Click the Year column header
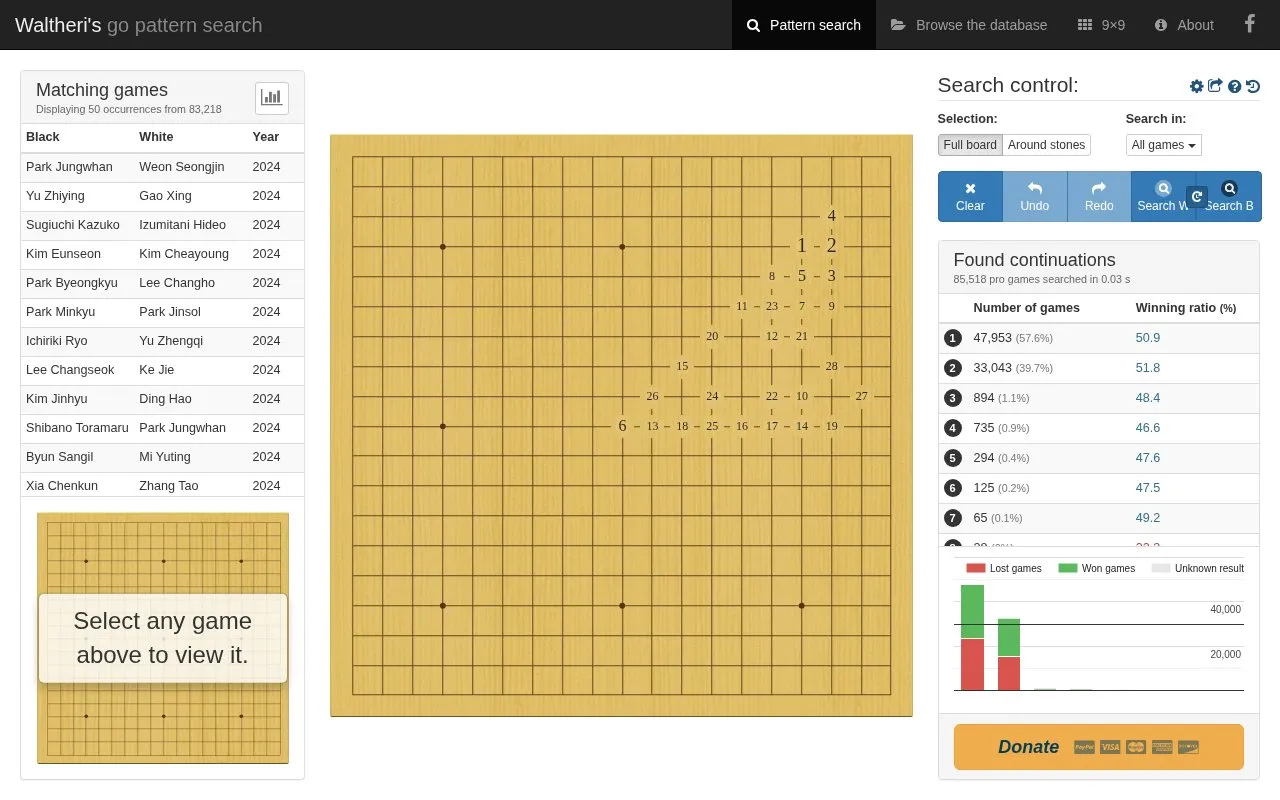 coord(266,137)
